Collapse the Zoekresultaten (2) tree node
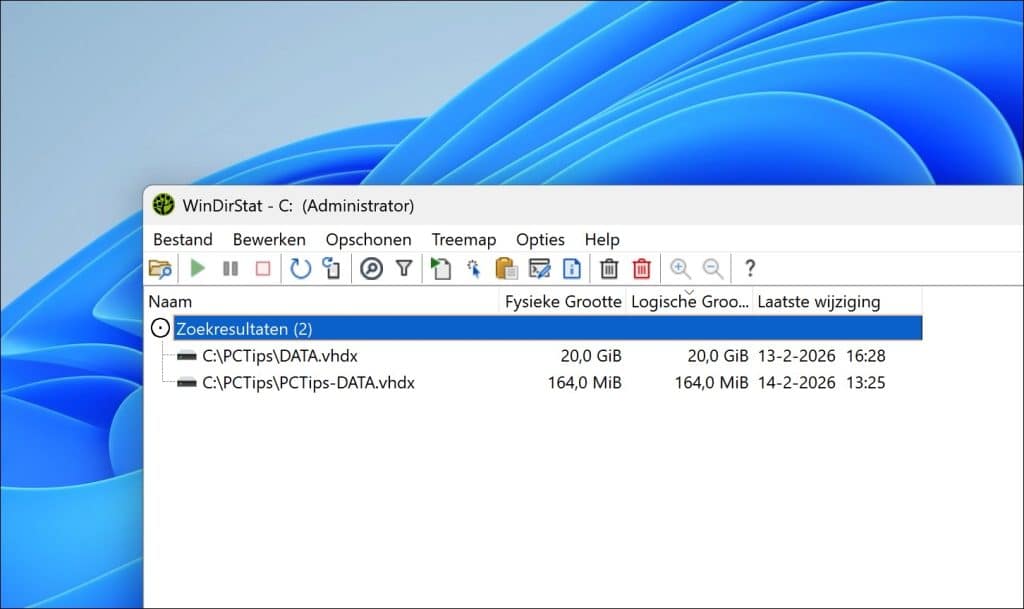Image resolution: width=1024 pixels, height=609 pixels. [160, 328]
